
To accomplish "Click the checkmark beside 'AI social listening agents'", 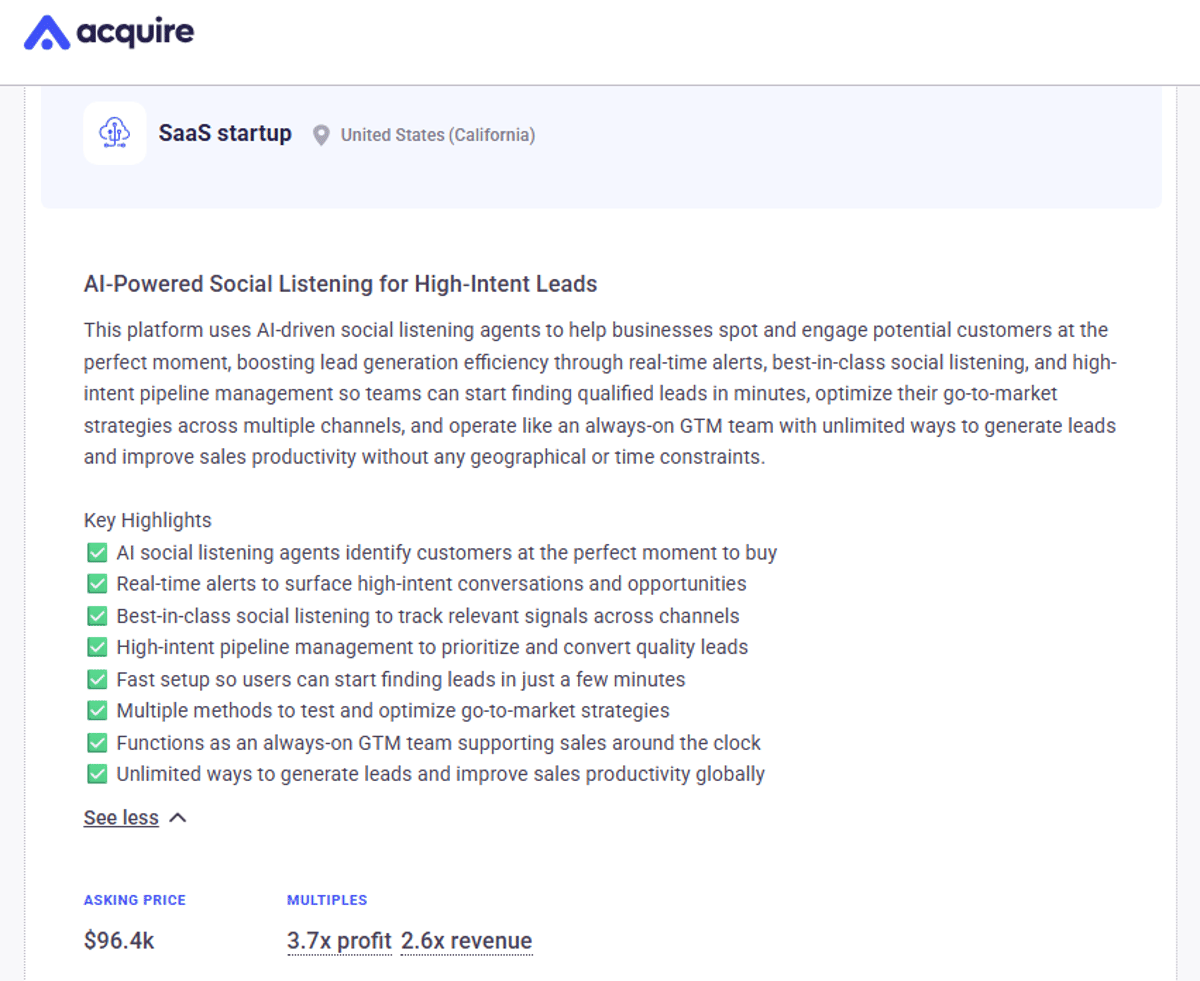I will (x=96, y=552).
